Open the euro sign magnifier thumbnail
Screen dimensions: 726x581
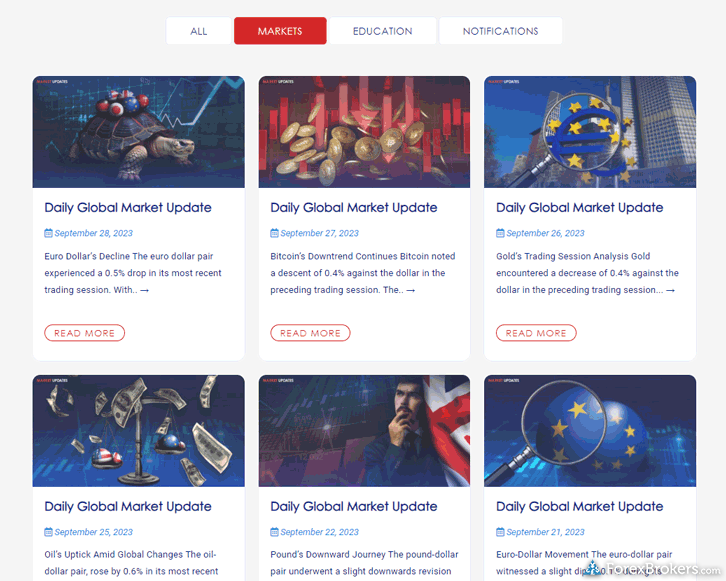[x=590, y=132]
